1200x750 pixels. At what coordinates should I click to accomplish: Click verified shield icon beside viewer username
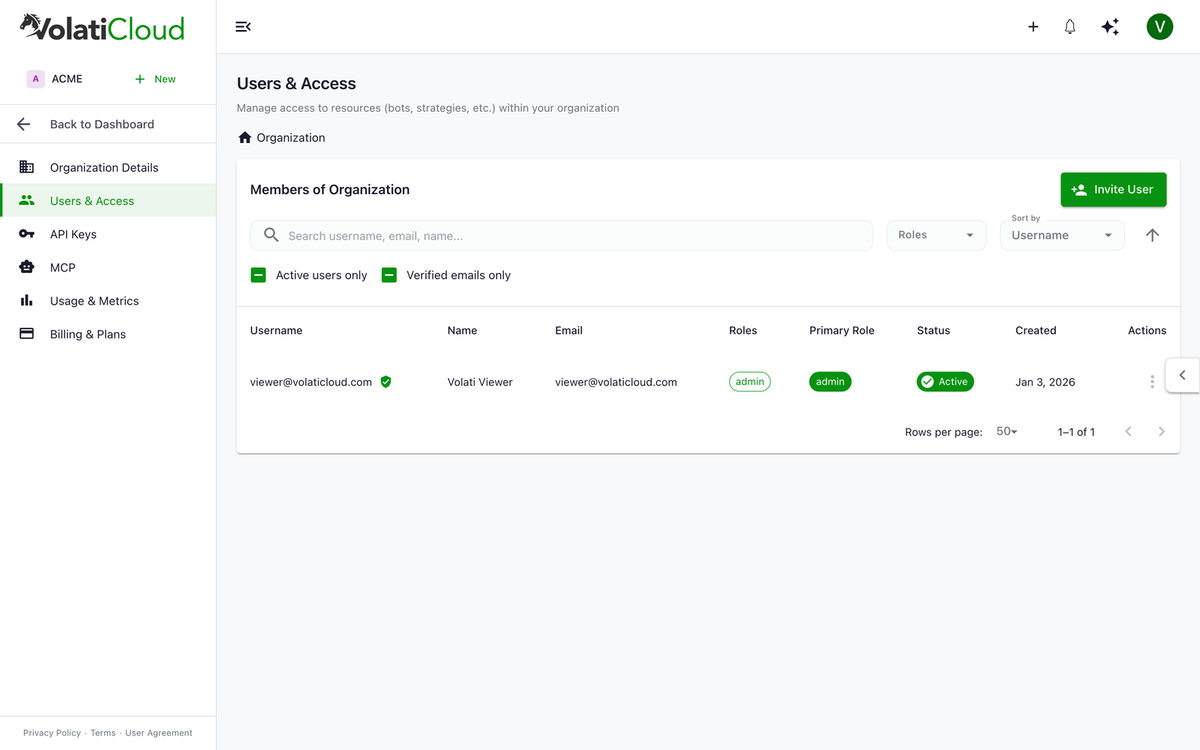(386, 382)
